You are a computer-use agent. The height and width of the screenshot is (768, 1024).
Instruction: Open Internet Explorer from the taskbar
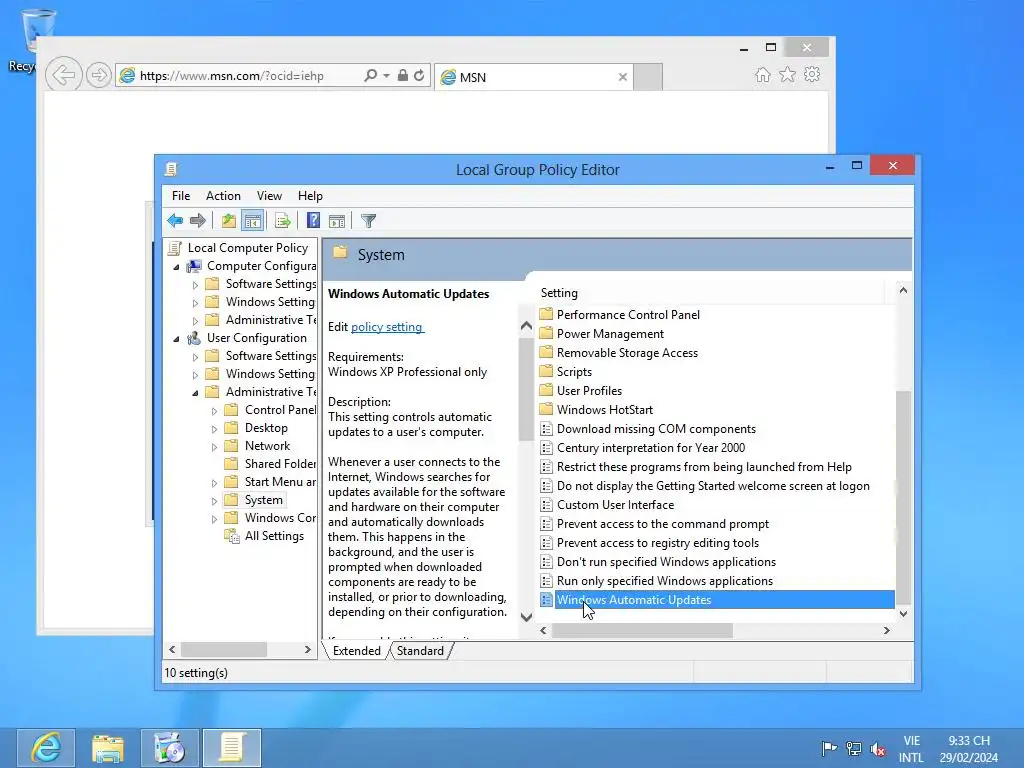pos(46,748)
